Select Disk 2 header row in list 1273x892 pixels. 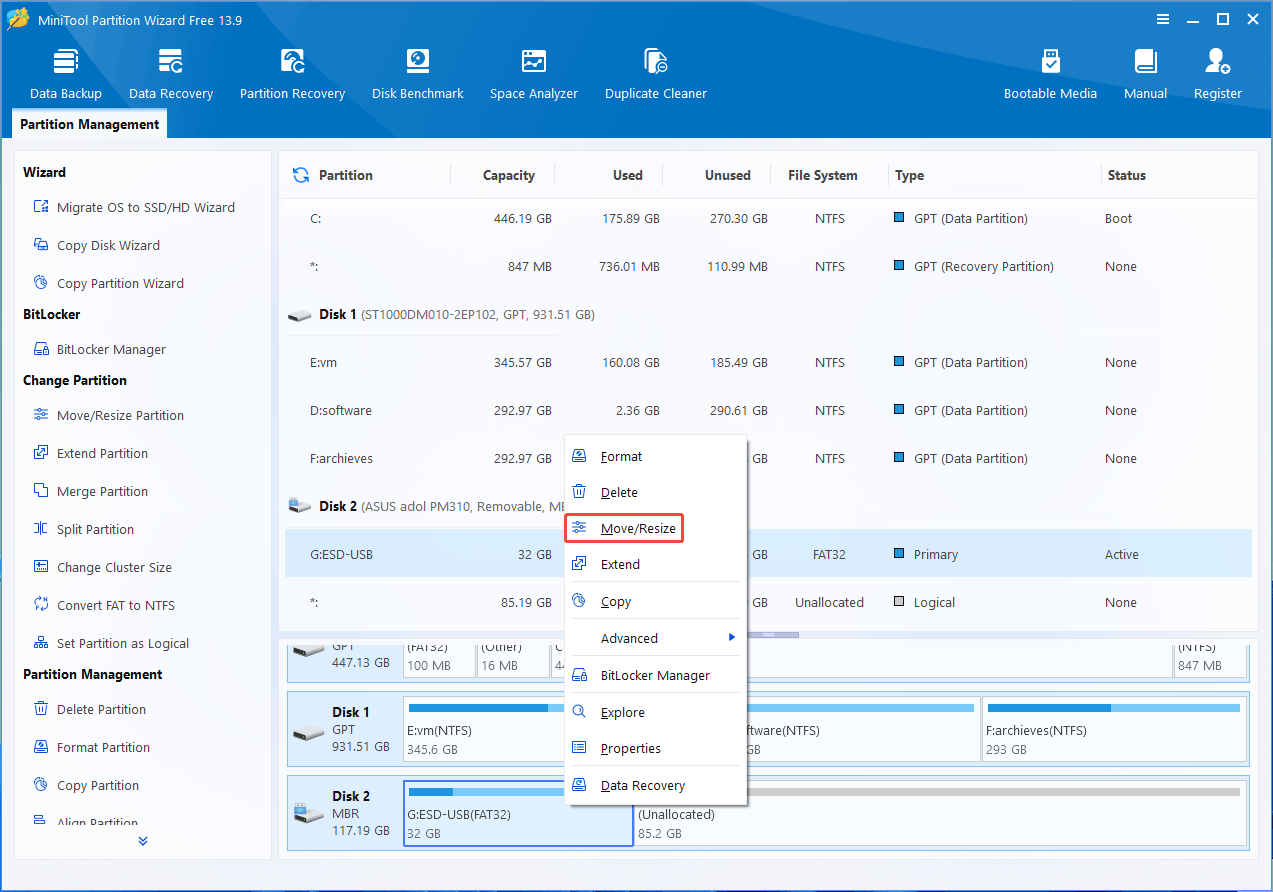click(x=768, y=507)
